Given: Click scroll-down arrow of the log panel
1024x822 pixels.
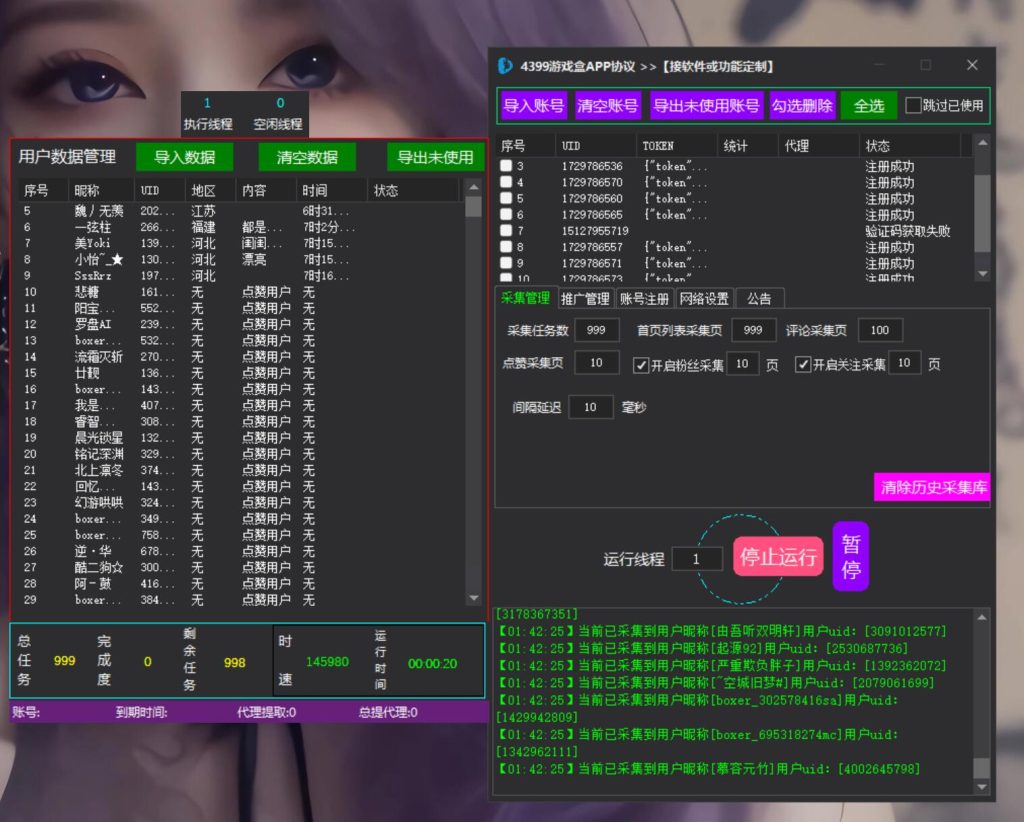Looking at the screenshot, I should click(x=982, y=787).
